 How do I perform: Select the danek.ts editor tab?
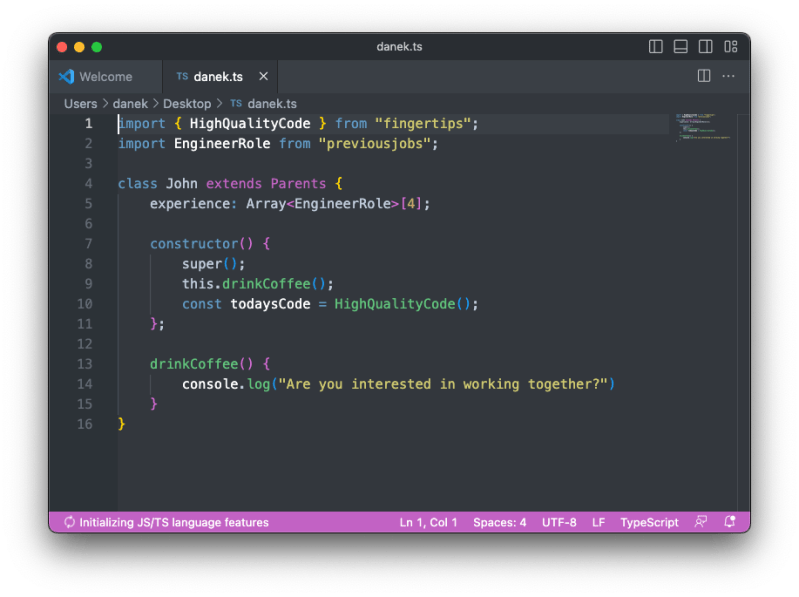220,76
